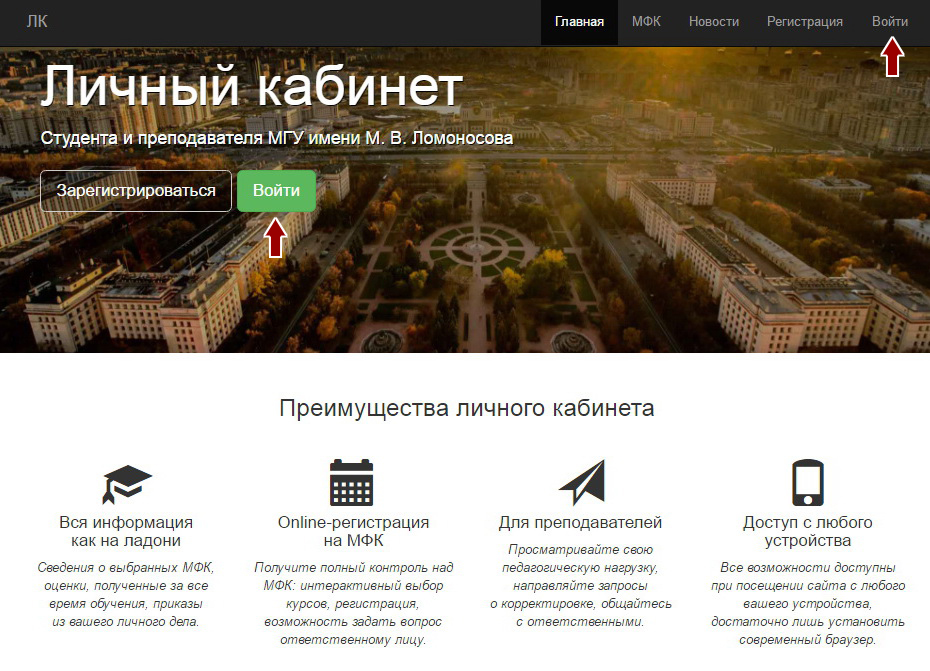Click the 'Личный кабинет' heading
The image size is (930, 671).
tap(251, 87)
